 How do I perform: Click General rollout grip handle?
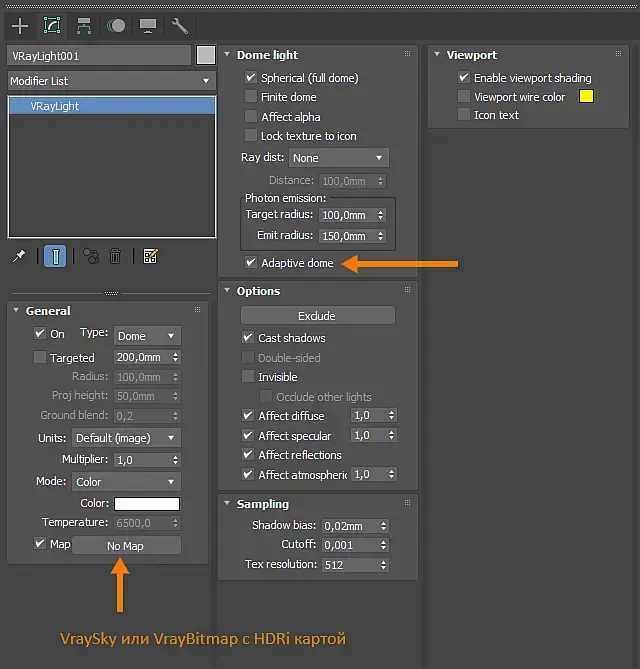click(198, 310)
